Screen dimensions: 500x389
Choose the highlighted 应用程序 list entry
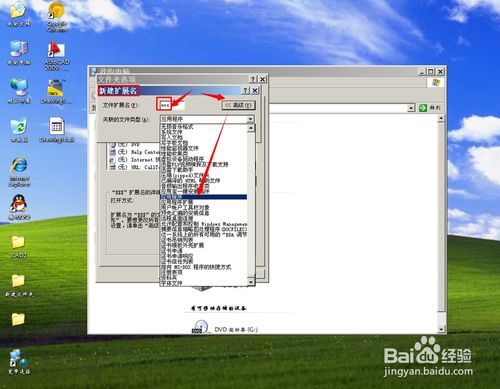(203, 197)
